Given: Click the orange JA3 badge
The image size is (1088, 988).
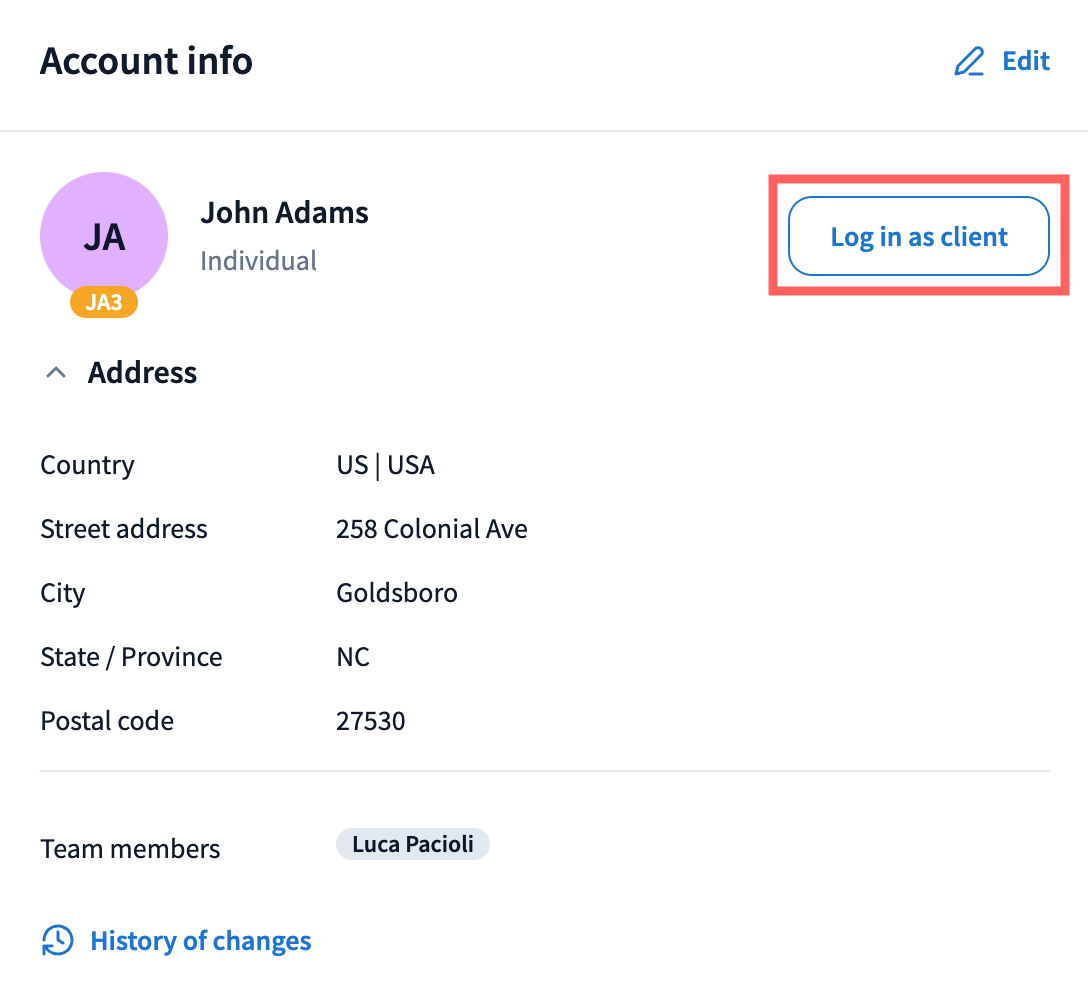Looking at the screenshot, I should (104, 302).
